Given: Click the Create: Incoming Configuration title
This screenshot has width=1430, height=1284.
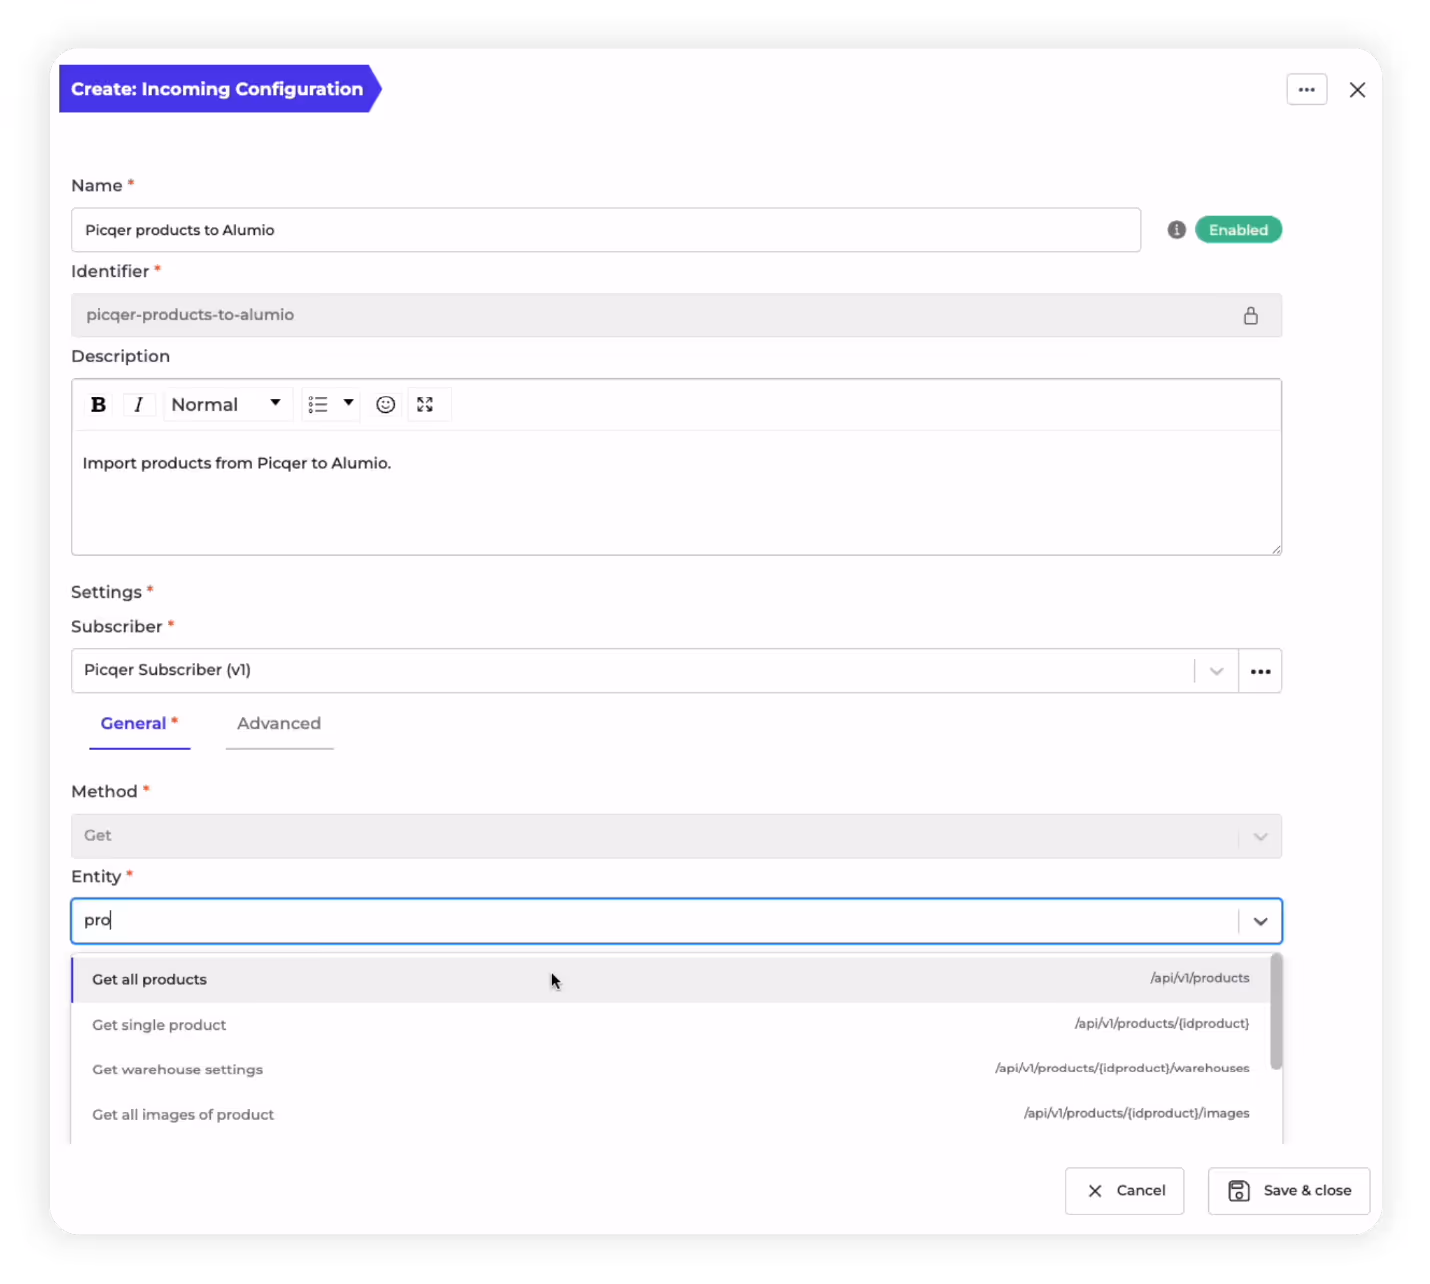Looking at the screenshot, I should (217, 89).
